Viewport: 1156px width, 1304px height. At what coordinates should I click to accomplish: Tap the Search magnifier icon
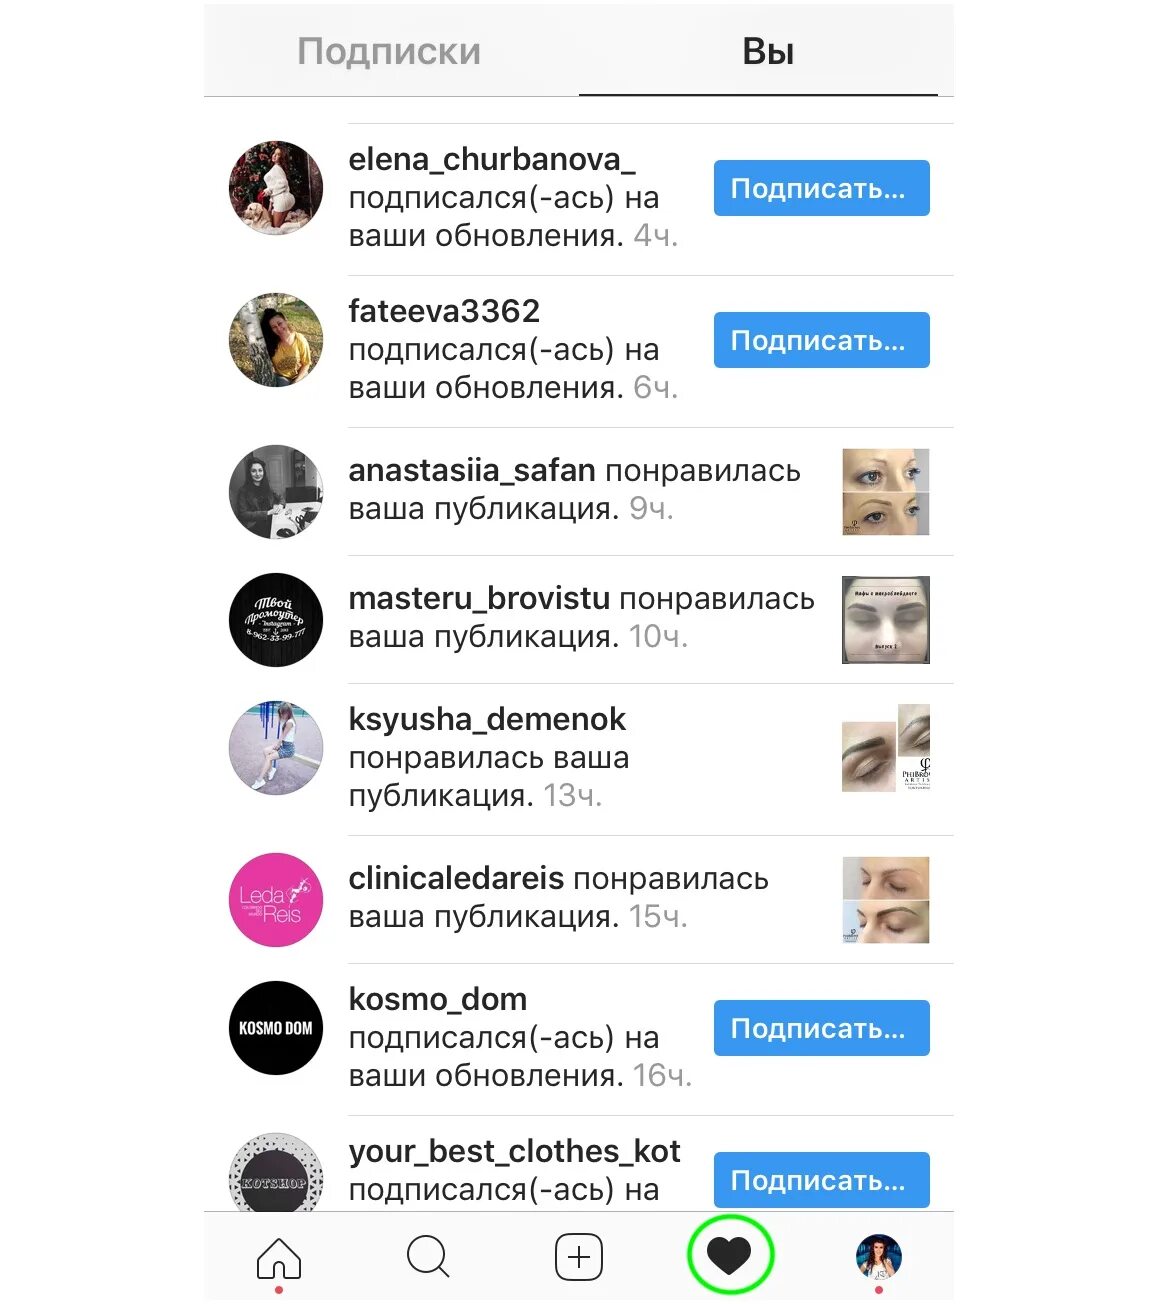point(428,1257)
